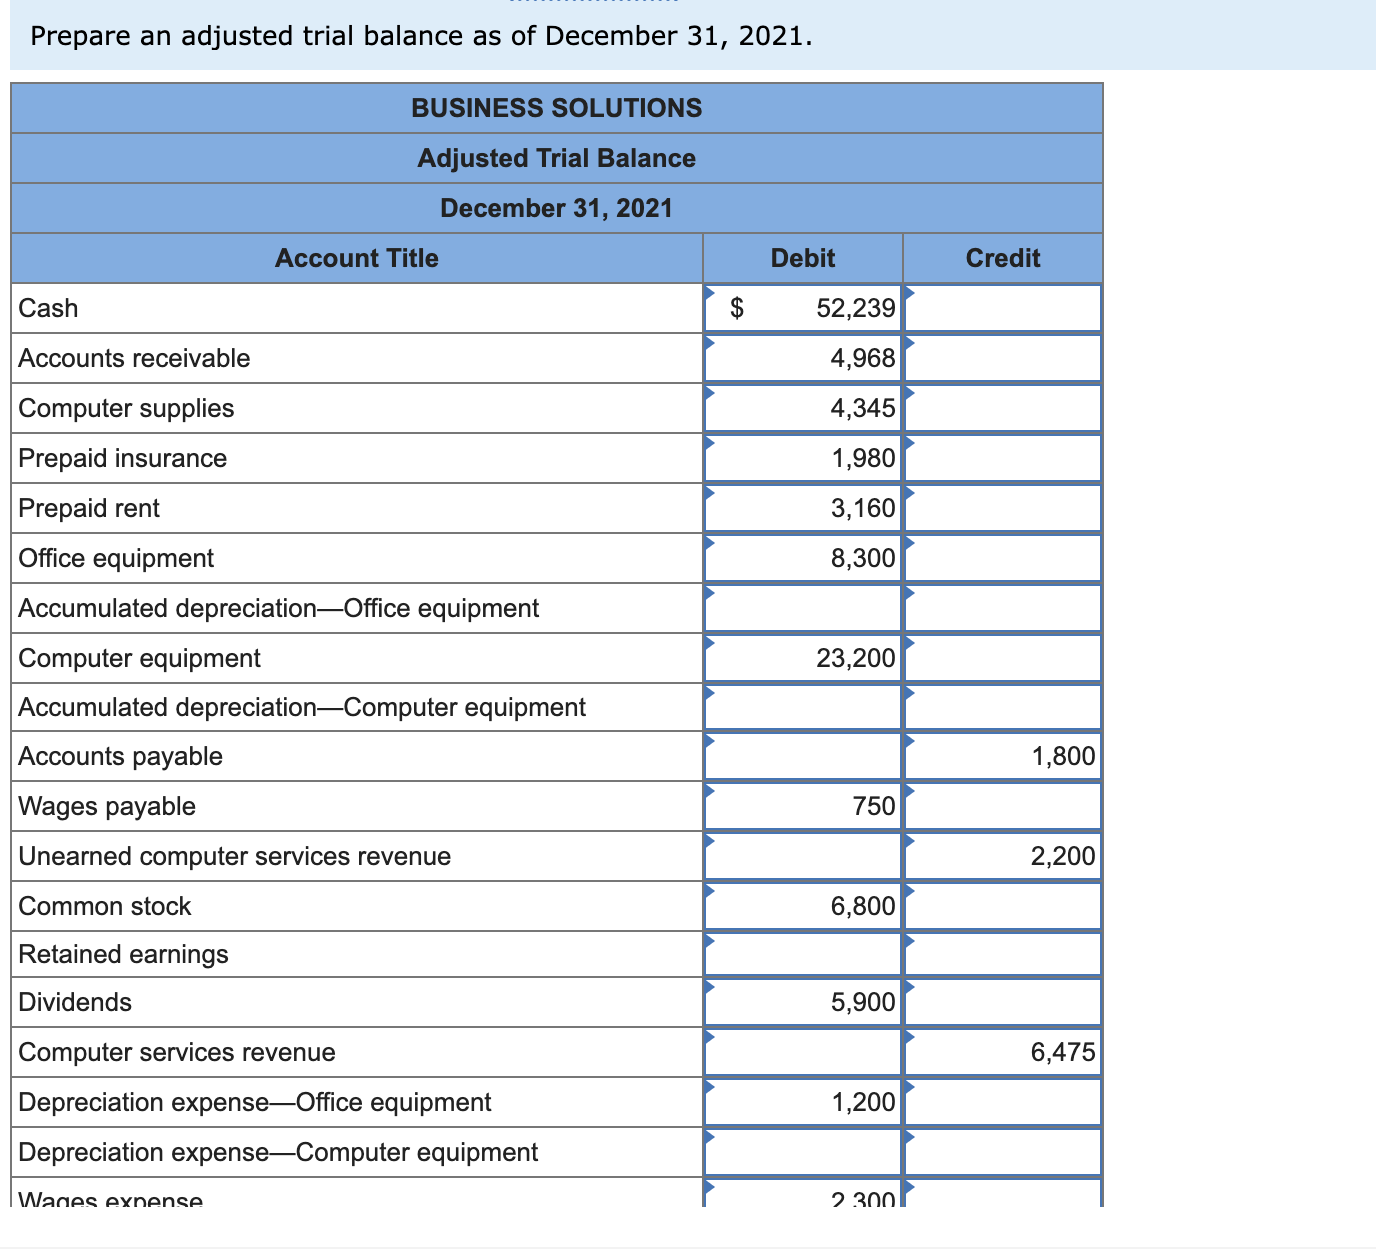
Task: Click the Accounts payable account title
Action: click(120, 756)
